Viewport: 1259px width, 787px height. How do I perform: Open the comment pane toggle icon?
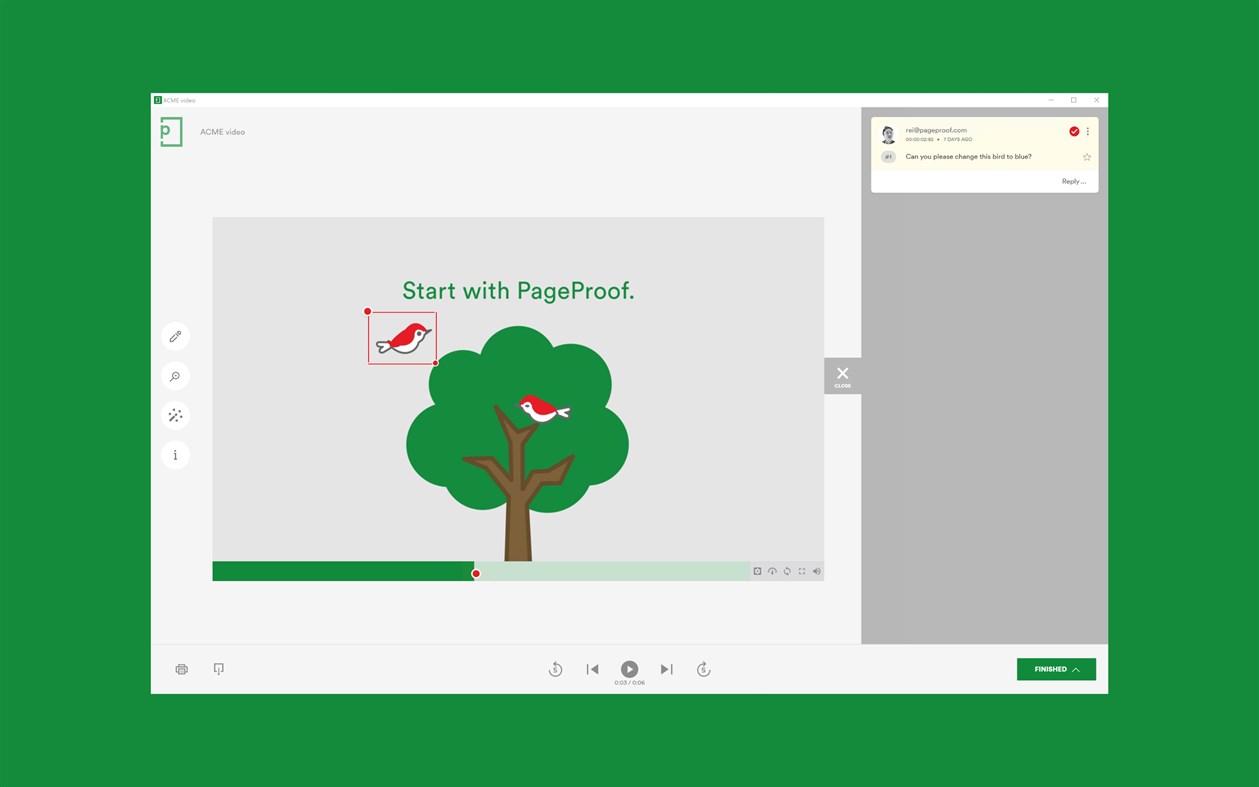coord(218,669)
